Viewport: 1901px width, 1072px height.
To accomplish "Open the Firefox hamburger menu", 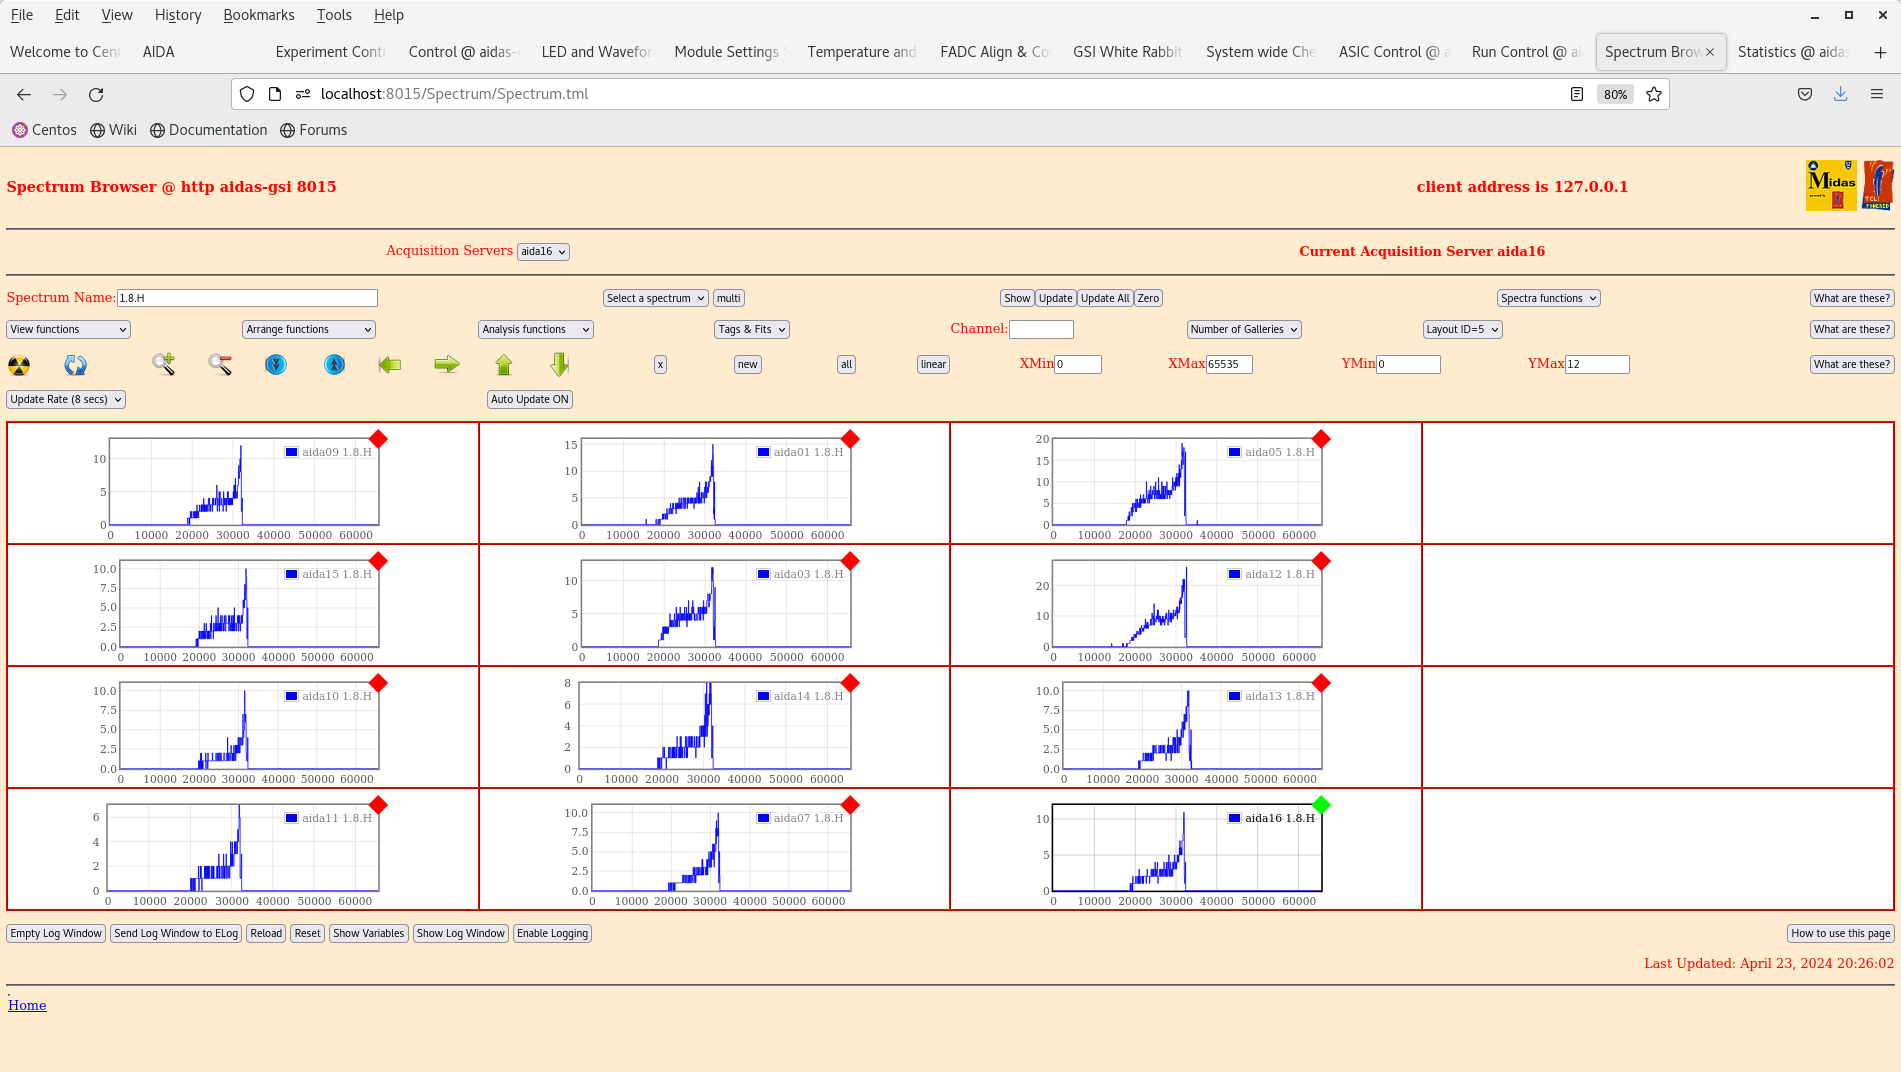I will click(1877, 94).
